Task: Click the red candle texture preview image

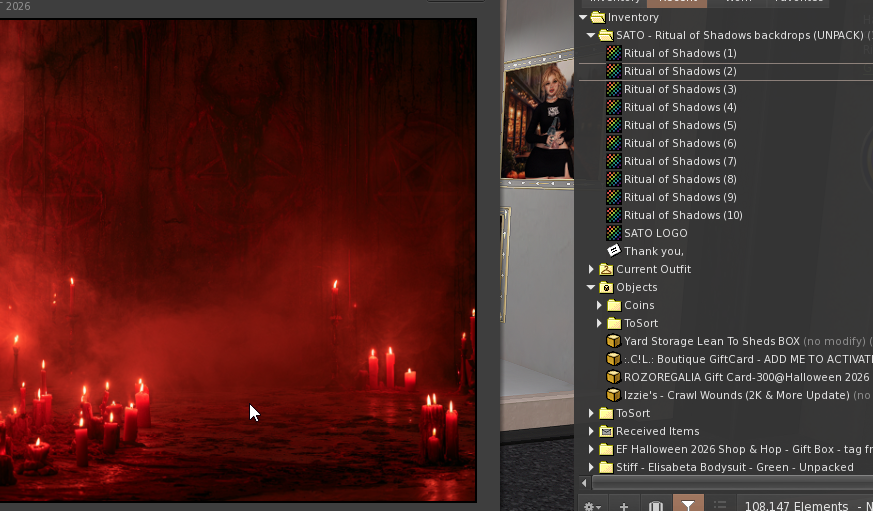Action: pyautogui.click(x=238, y=260)
